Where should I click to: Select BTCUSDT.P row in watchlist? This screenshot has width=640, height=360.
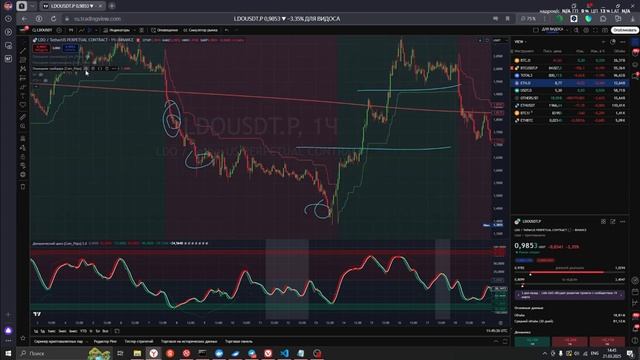pyautogui.click(x=569, y=68)
